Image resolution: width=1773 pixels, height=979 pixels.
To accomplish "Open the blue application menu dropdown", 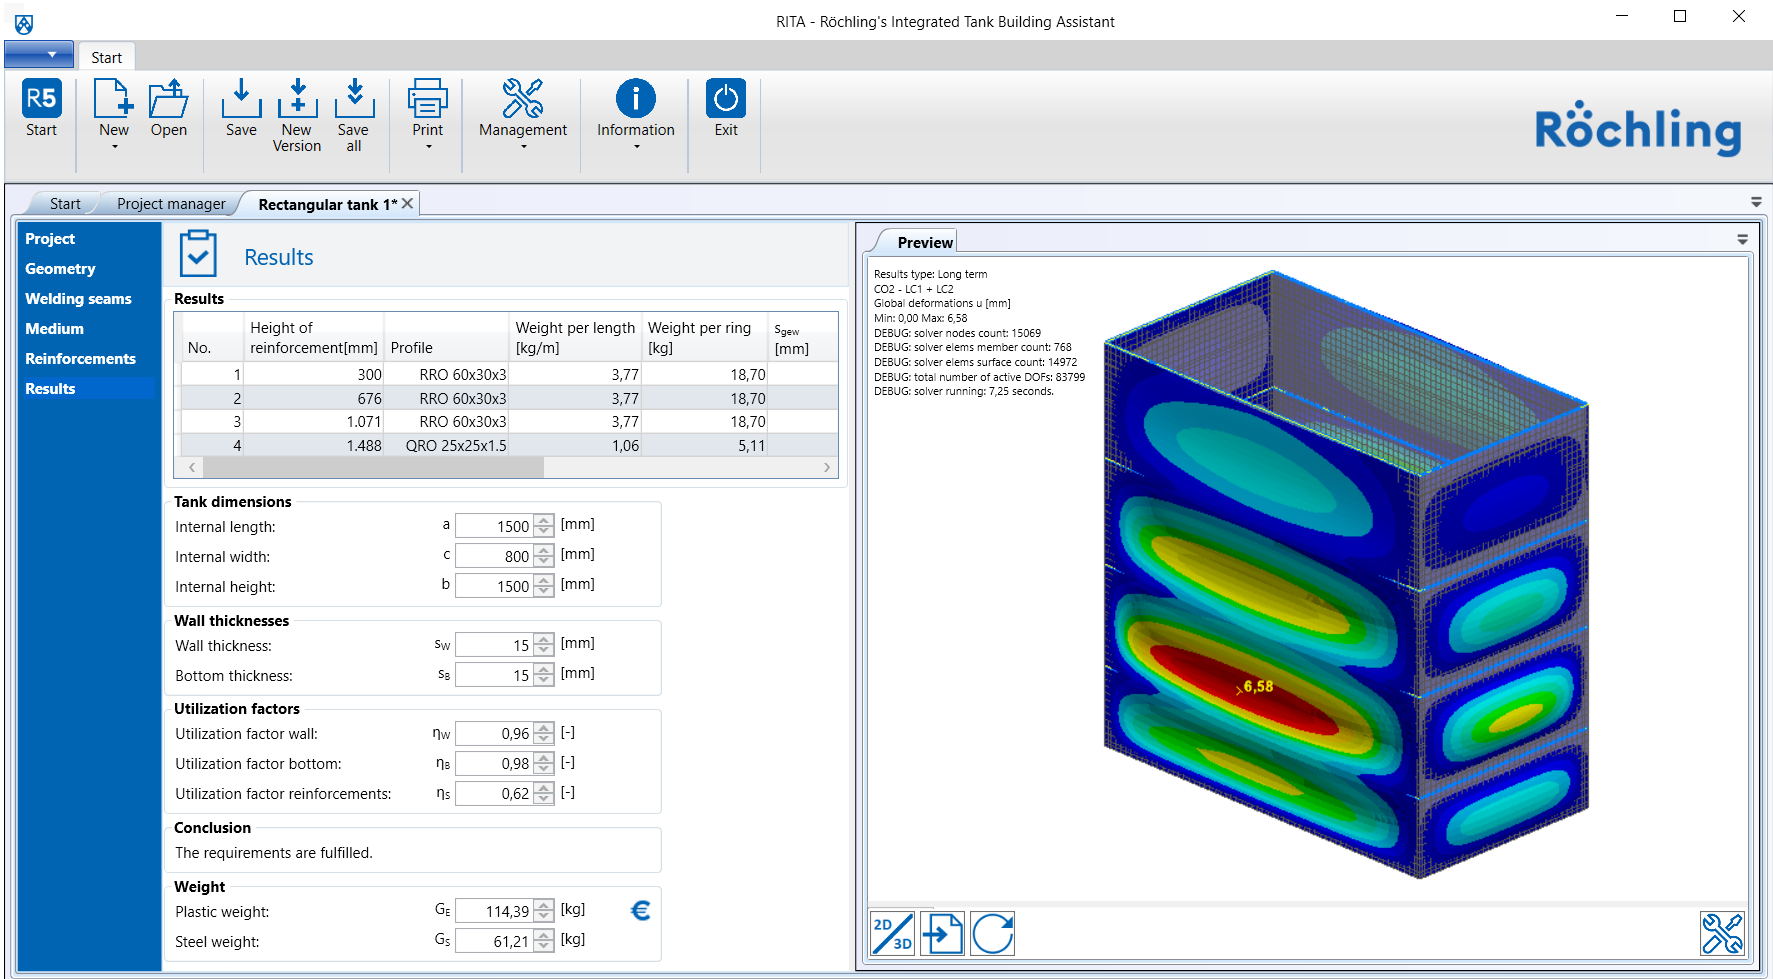I will (x=39, y=54).
